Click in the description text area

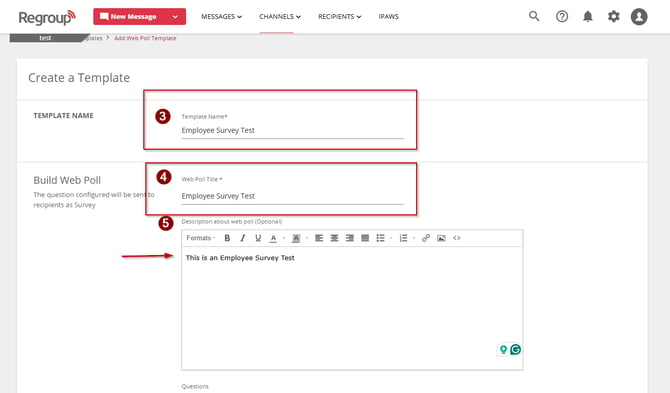tap(352, 308)
